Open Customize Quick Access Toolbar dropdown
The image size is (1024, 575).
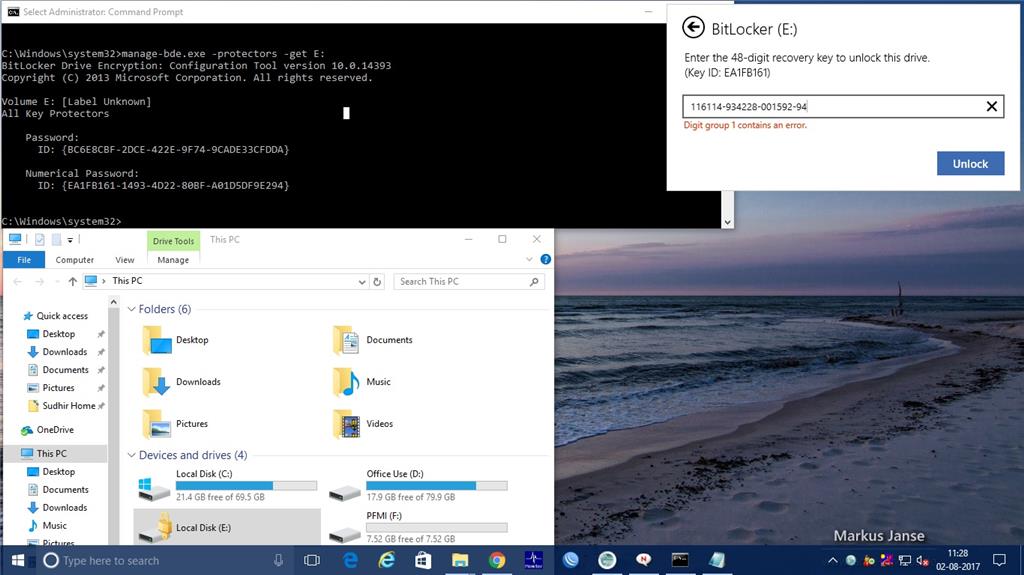[x=70, y=240]
